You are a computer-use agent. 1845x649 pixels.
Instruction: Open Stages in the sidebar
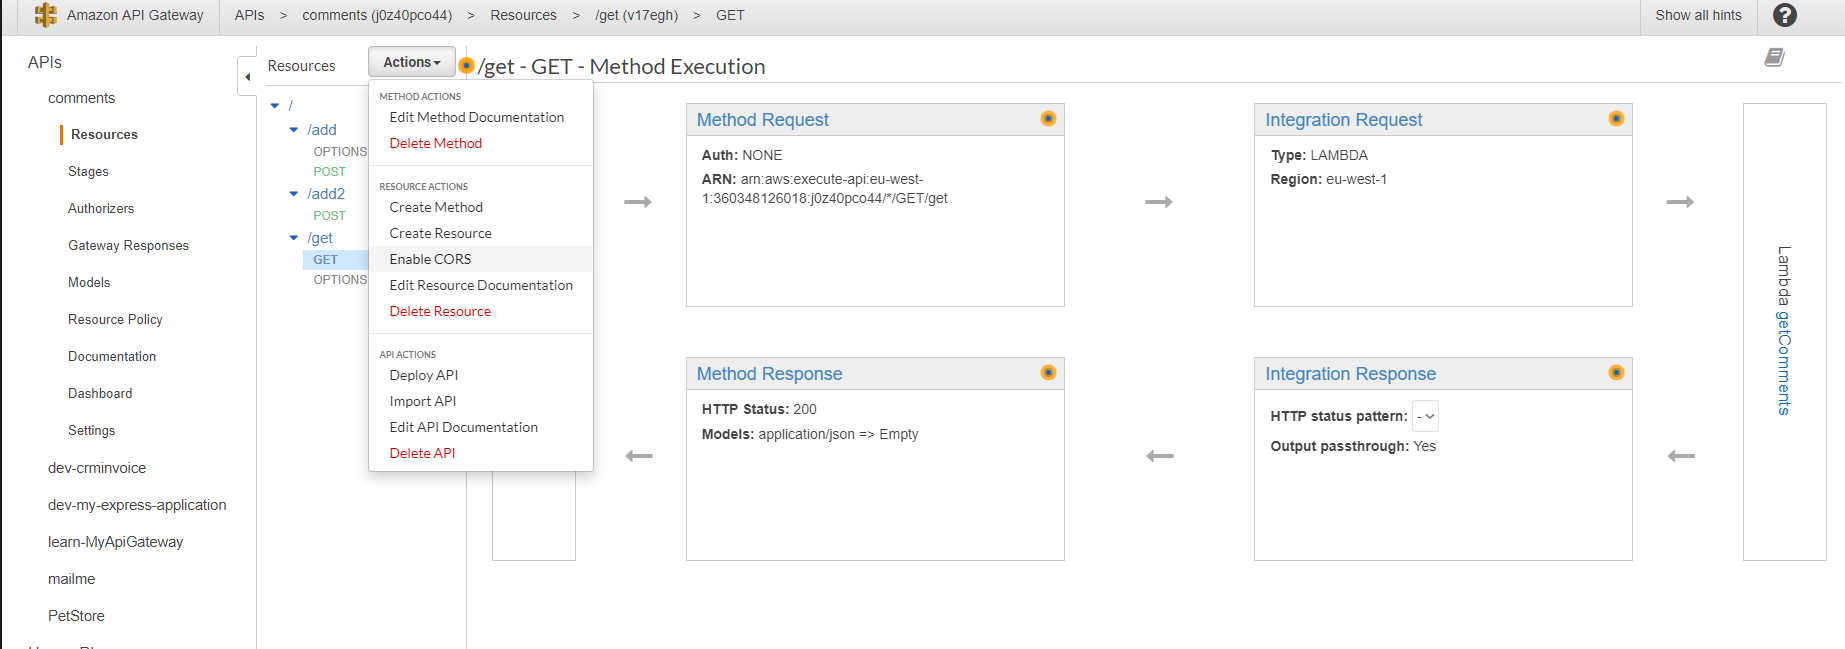[88, 172]
